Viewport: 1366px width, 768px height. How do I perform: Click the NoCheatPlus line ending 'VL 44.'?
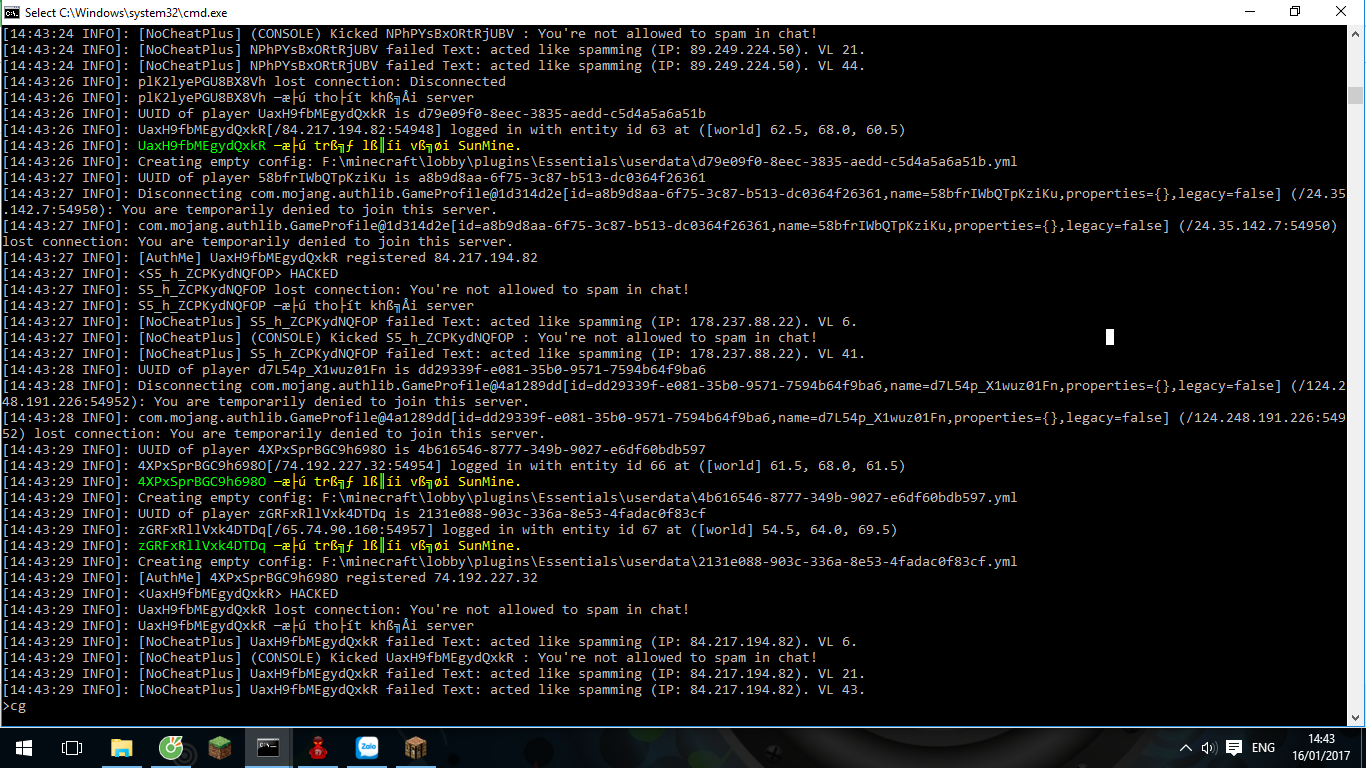coord(434,66)
